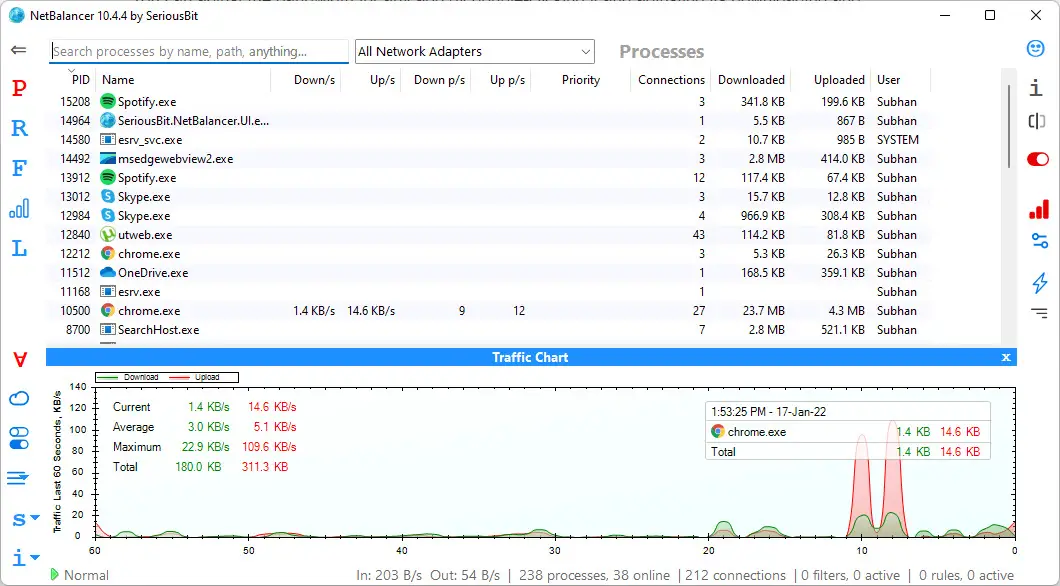Sort by the Down/s column header

click(306, 80)
